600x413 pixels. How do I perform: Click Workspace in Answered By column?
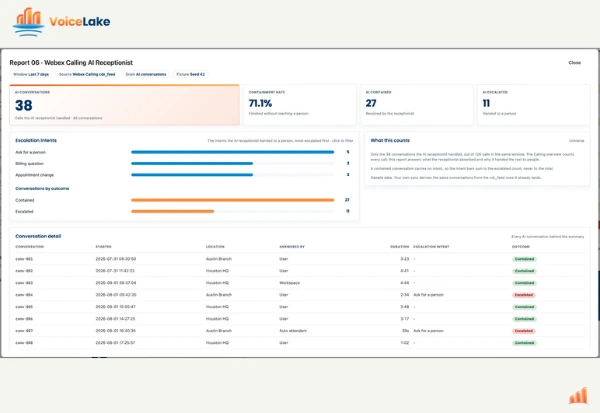point(289,283)
